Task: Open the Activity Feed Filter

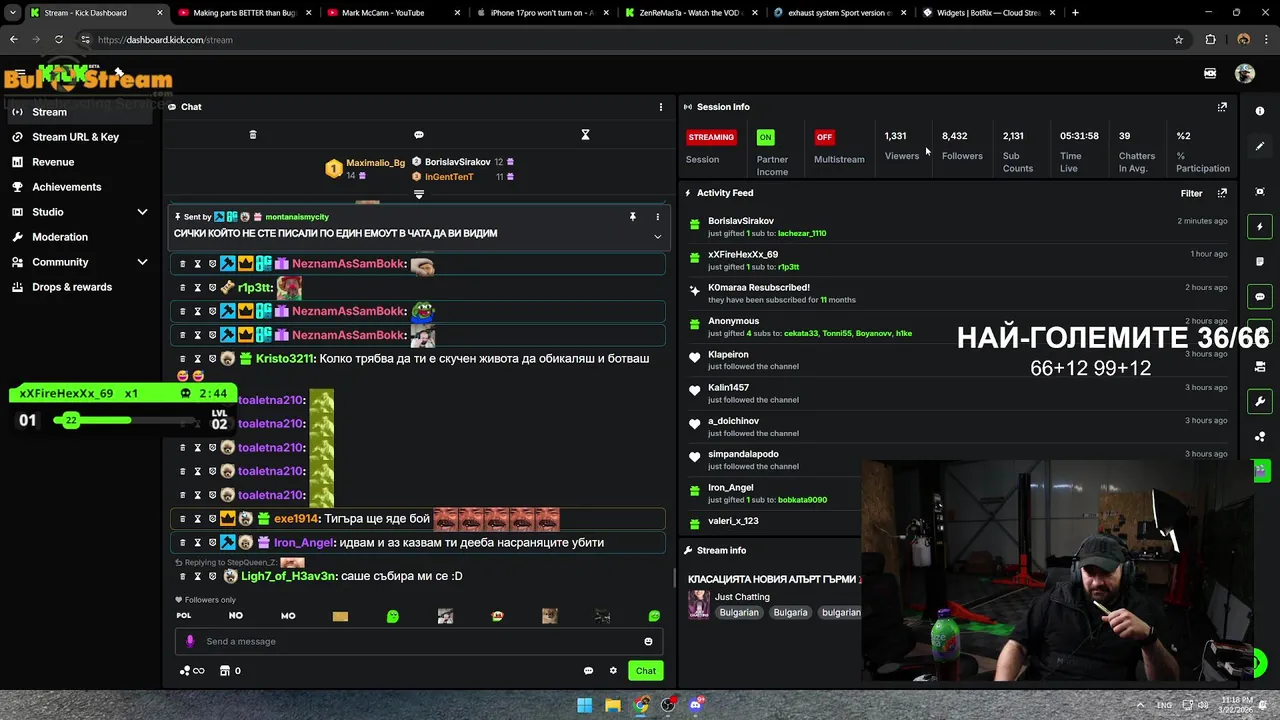Action: click(1191, 193)
